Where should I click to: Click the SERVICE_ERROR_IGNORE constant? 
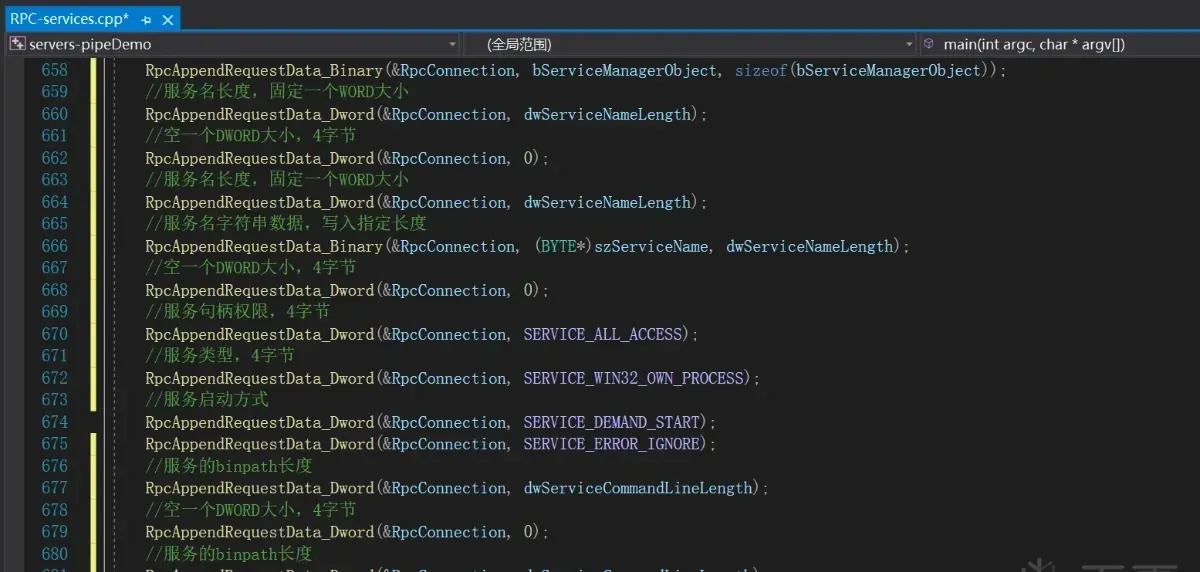(x=612, y=444)
